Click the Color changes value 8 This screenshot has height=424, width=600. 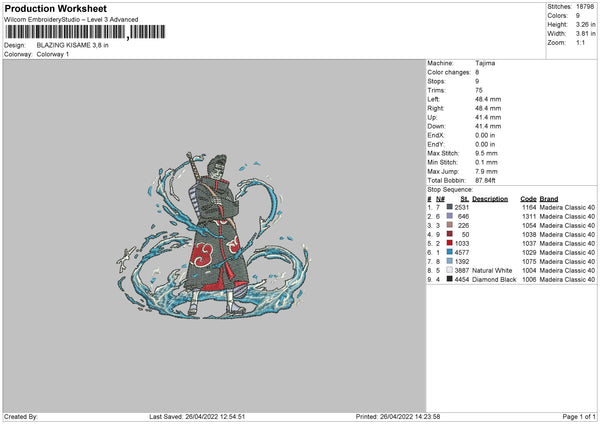click(x=477, y=72)
